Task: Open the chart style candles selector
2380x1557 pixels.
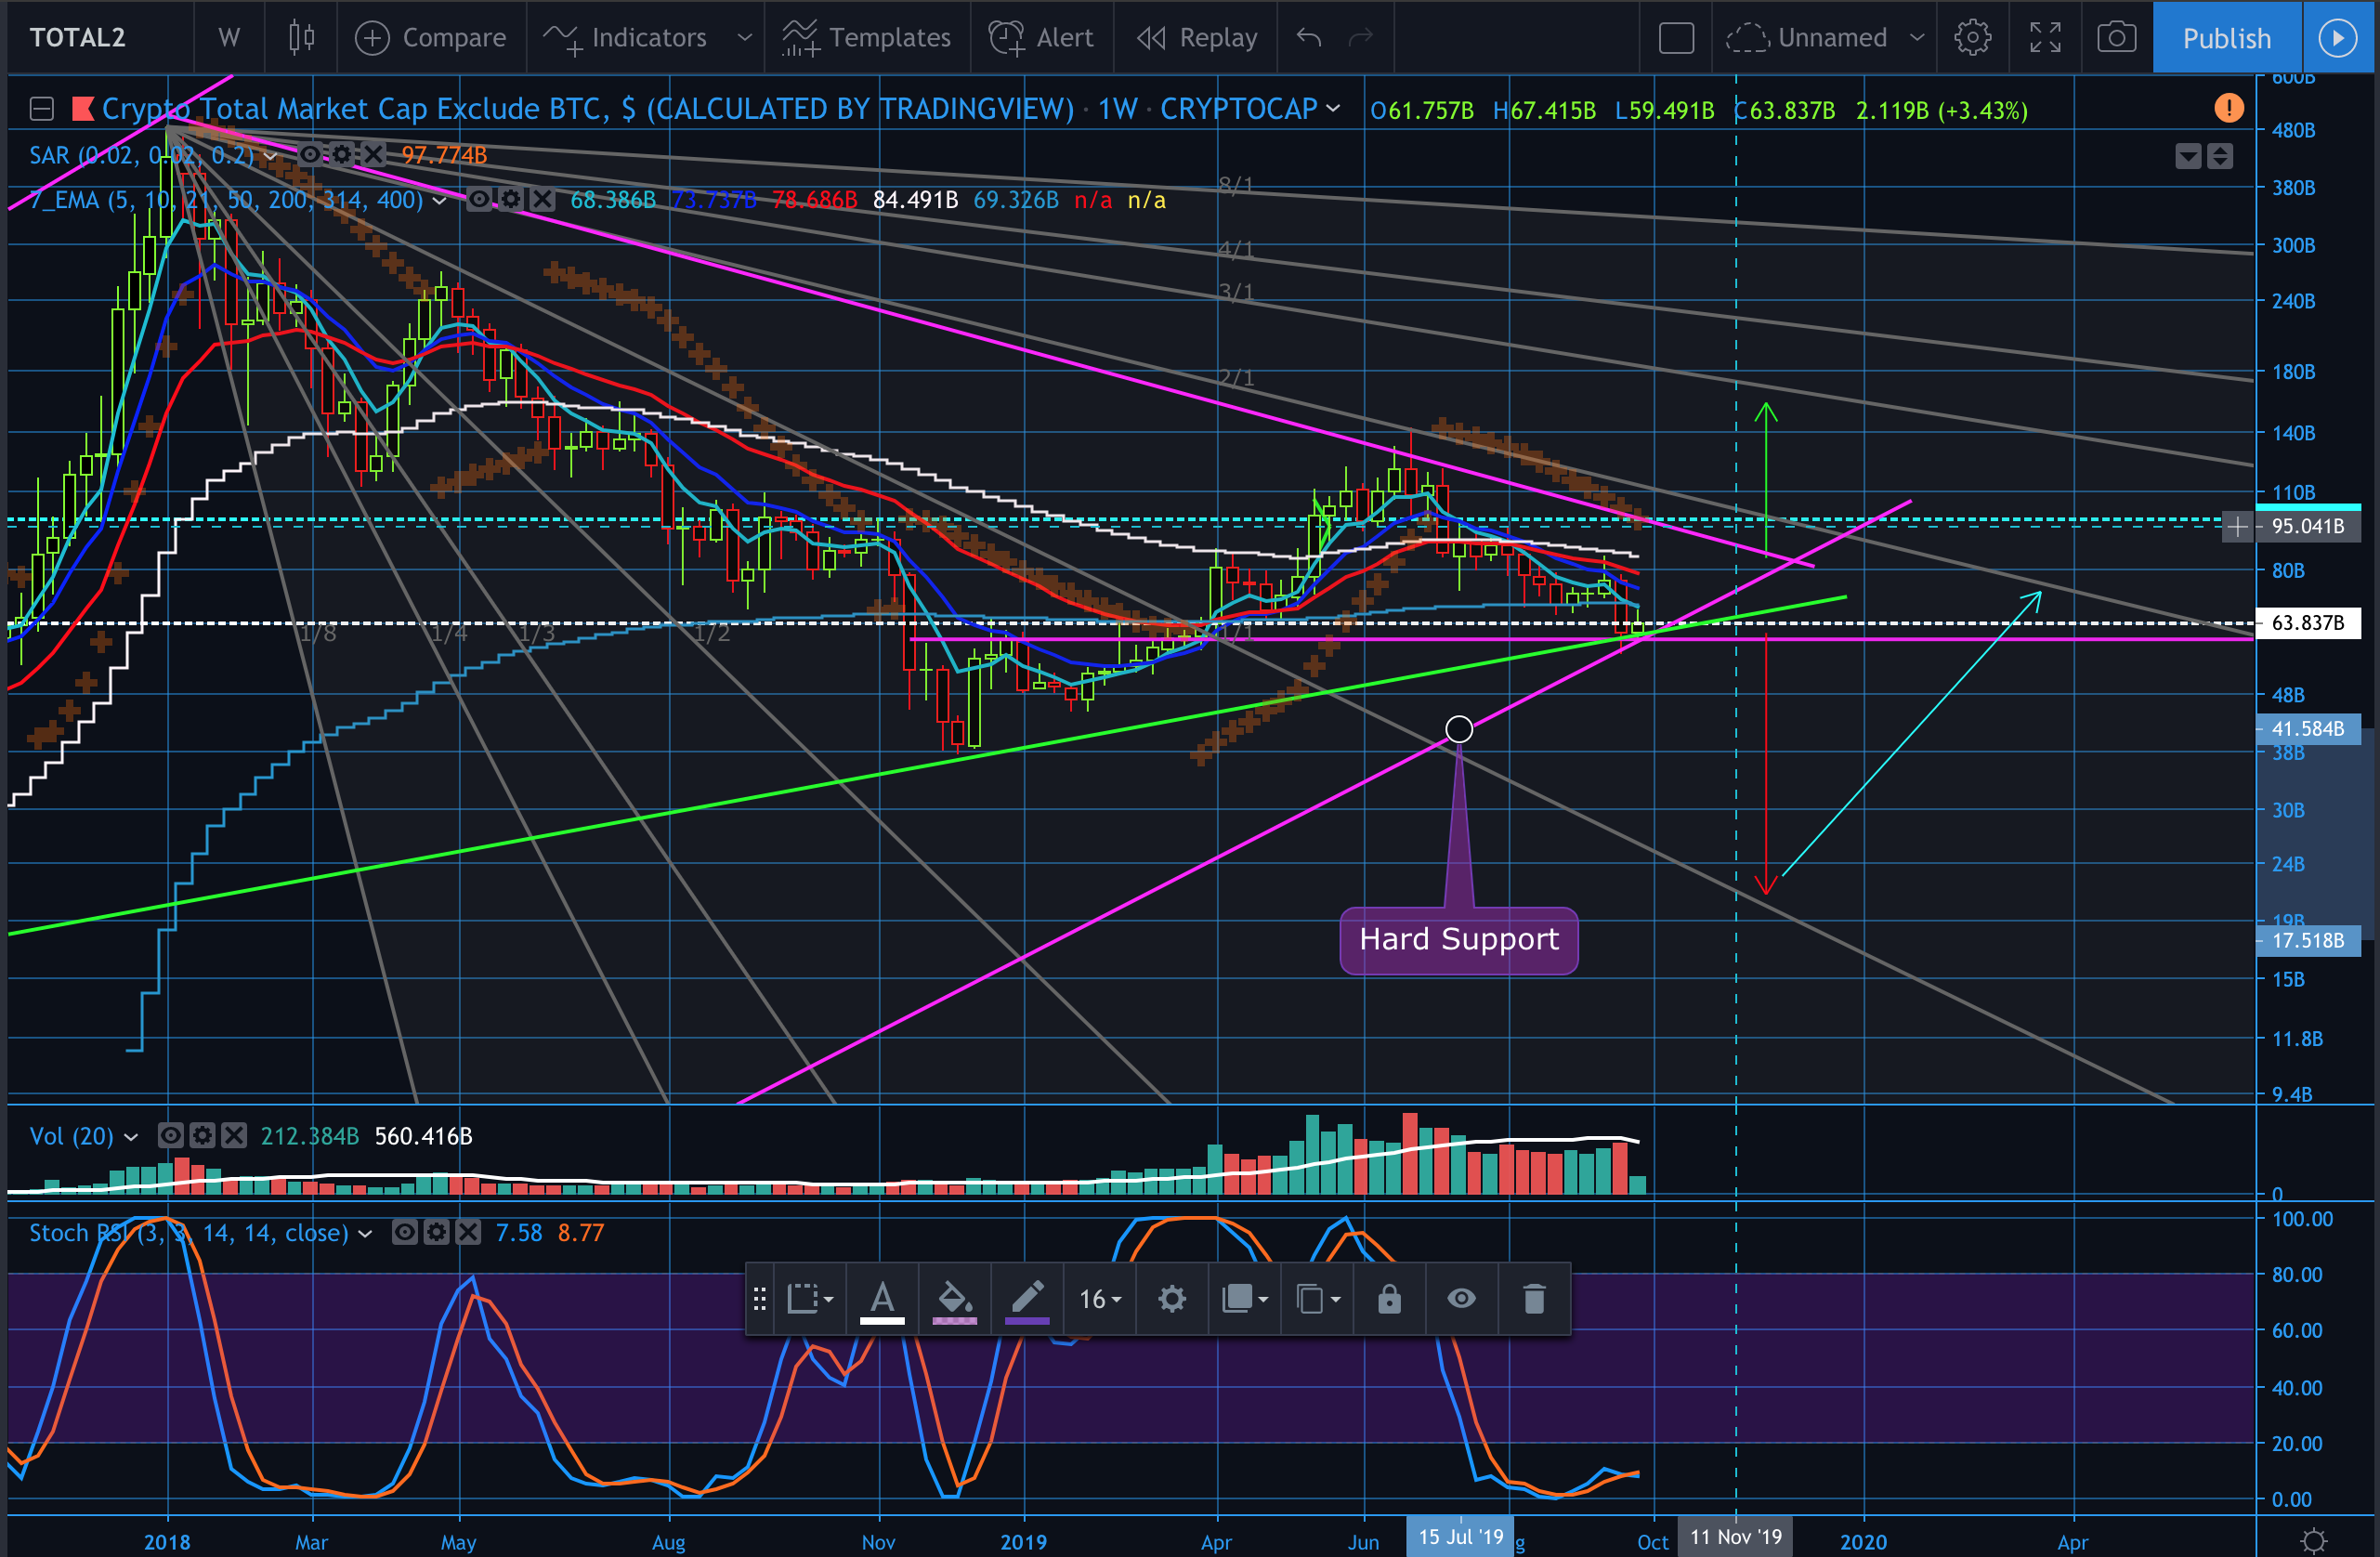Action: tap(301, 38)
